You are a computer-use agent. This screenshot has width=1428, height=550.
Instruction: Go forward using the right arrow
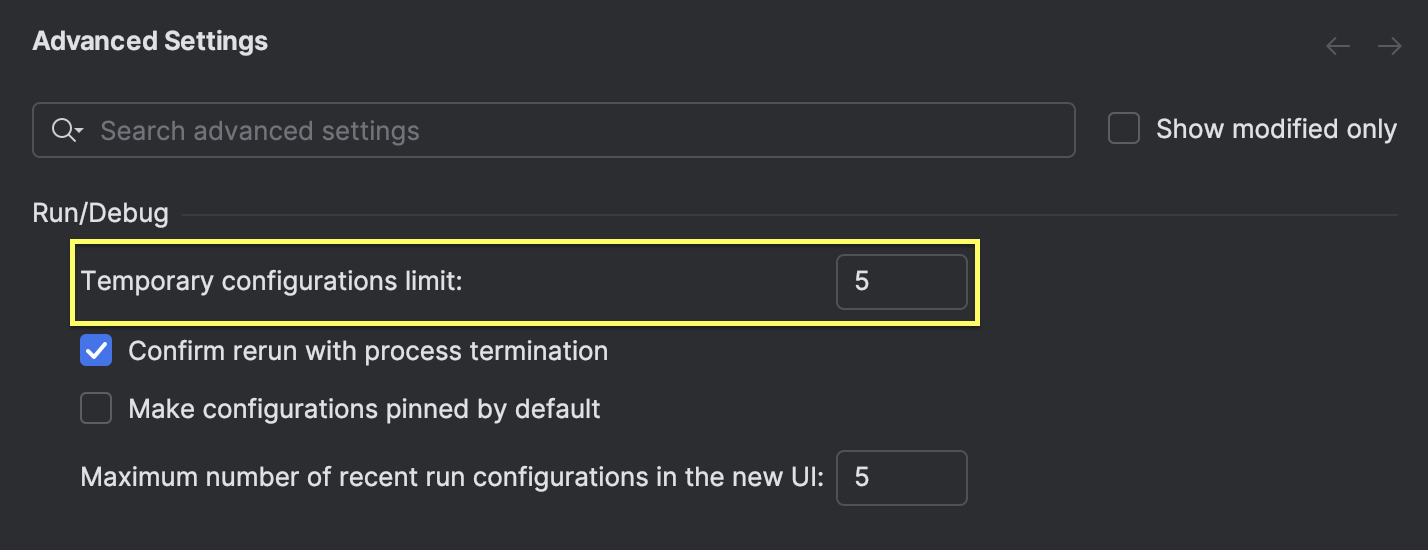point(1389,46)
